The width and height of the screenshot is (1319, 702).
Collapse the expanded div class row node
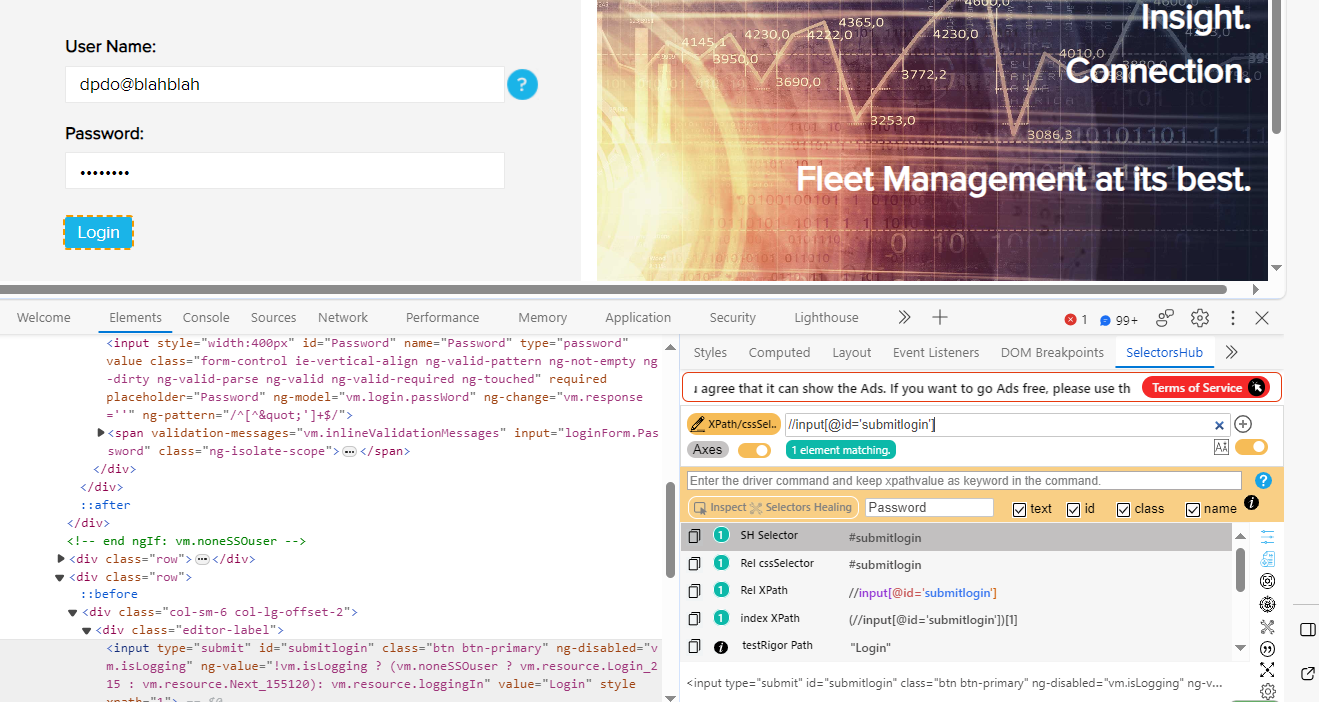tap(61, 577)
